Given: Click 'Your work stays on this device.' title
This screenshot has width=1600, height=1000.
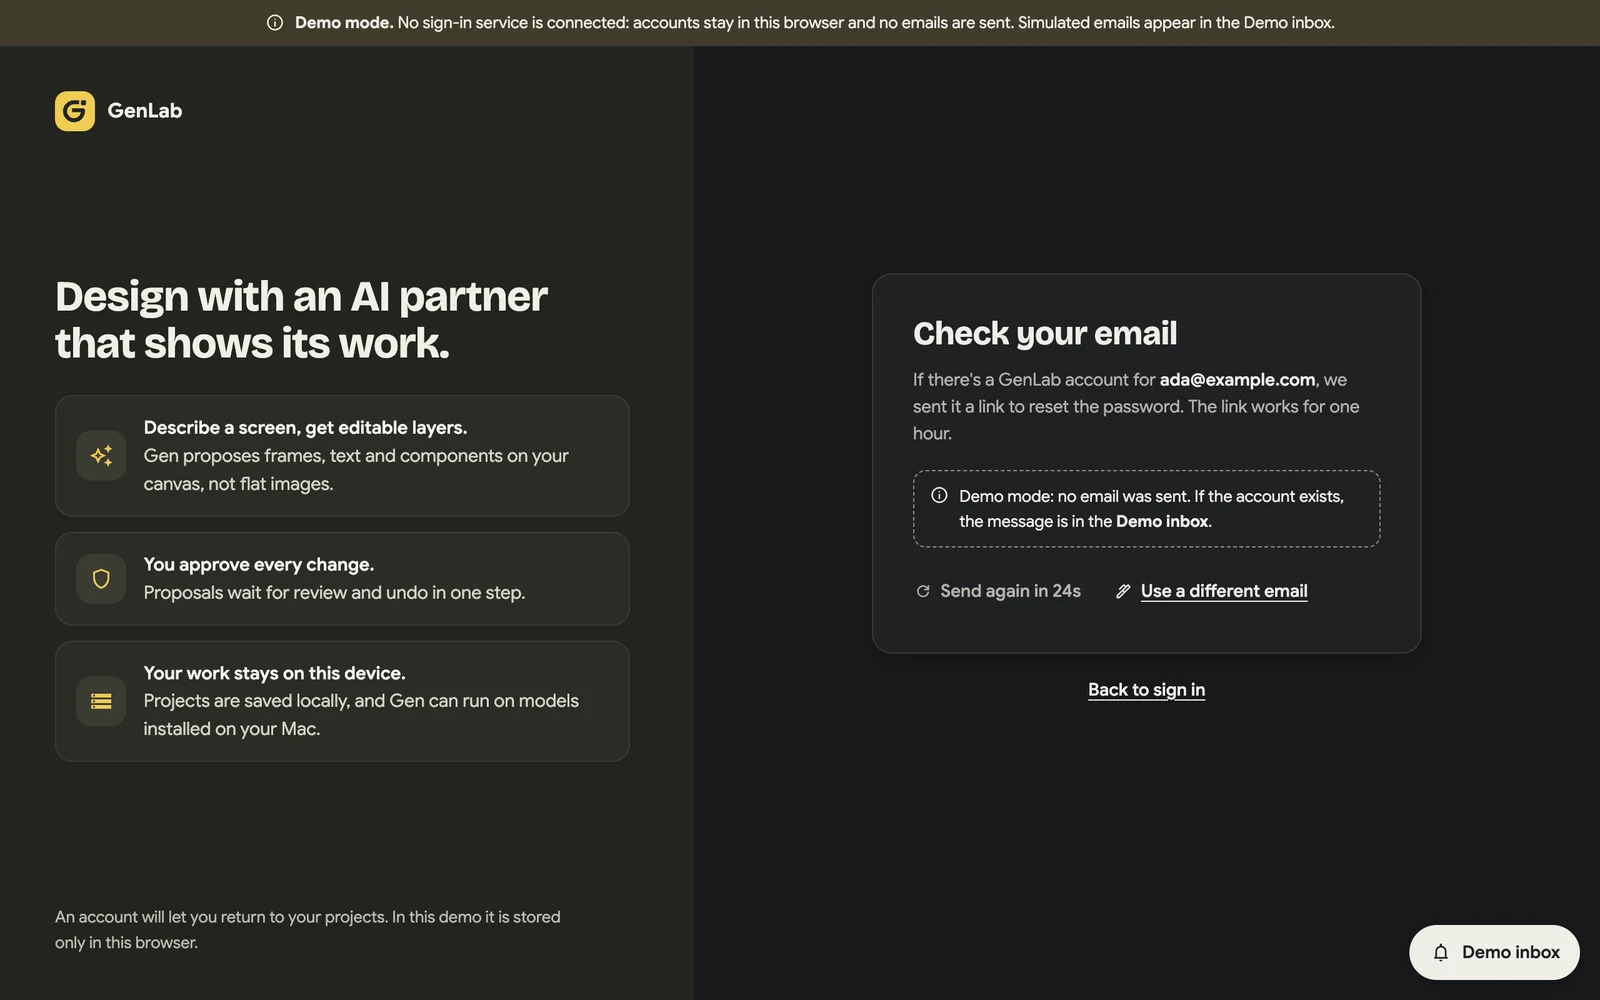Looking at the screenshot, I should pos(274,673).
